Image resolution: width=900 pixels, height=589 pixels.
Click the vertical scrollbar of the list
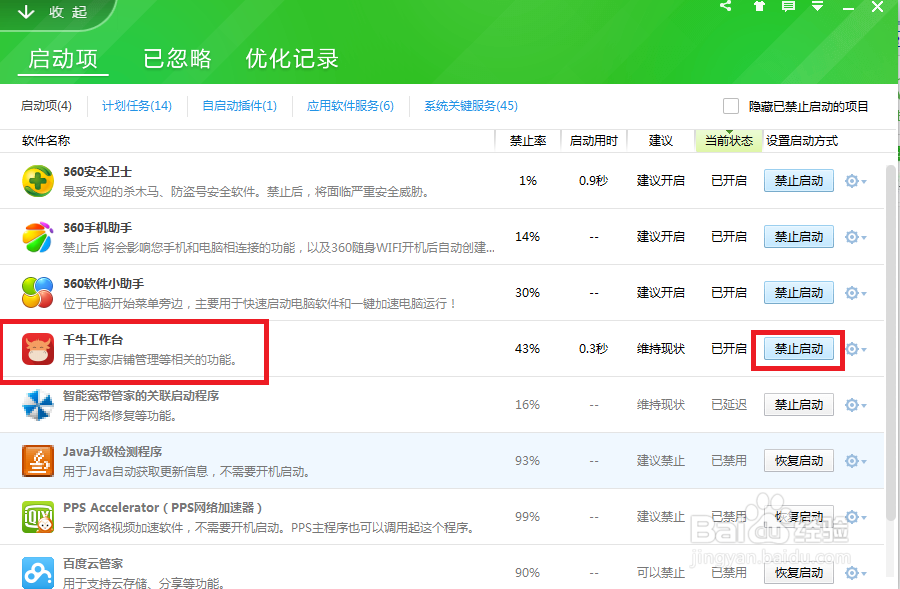(x=890, y=344)
